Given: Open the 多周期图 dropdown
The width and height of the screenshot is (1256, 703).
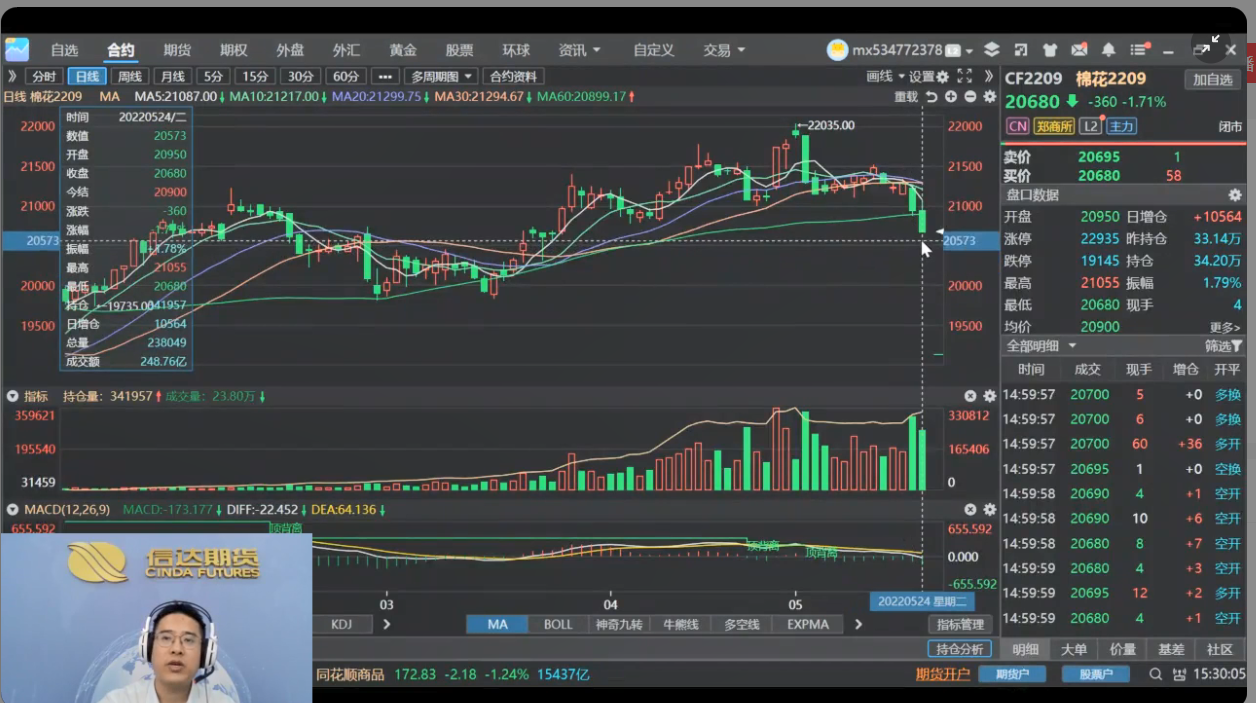Looking at the screenshot, I should point(440,76).
